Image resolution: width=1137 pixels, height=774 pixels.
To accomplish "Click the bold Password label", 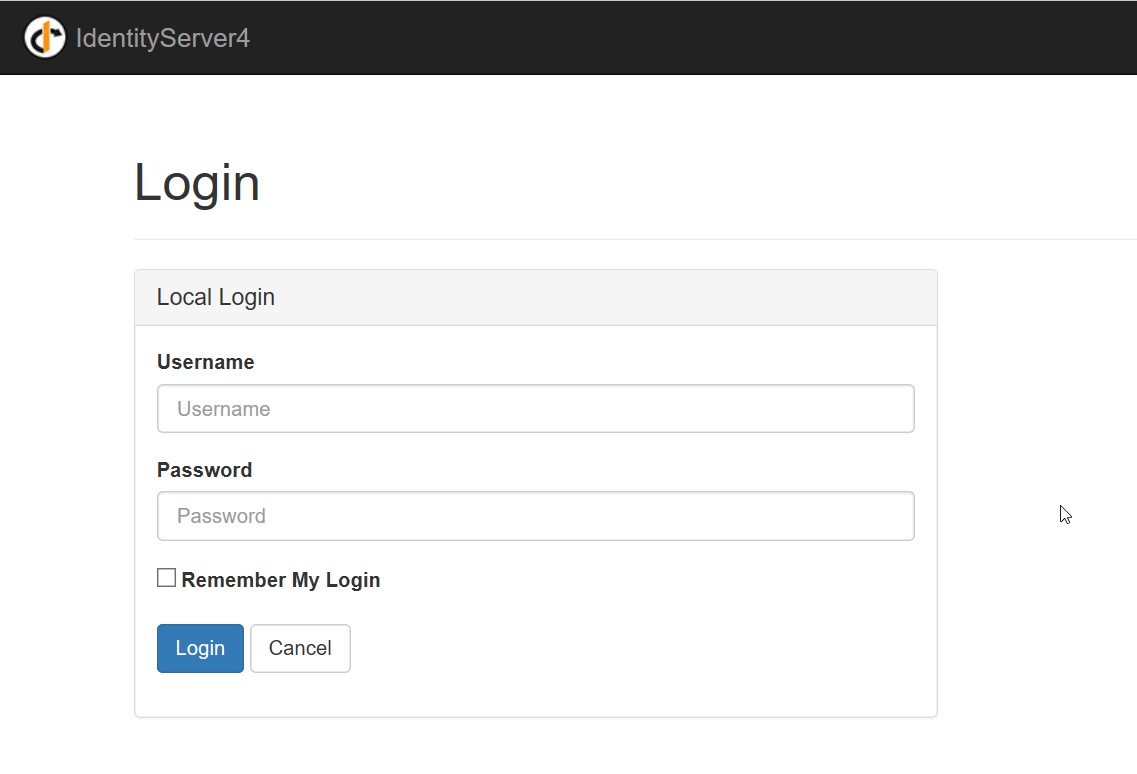I will [x=204, y=470].
